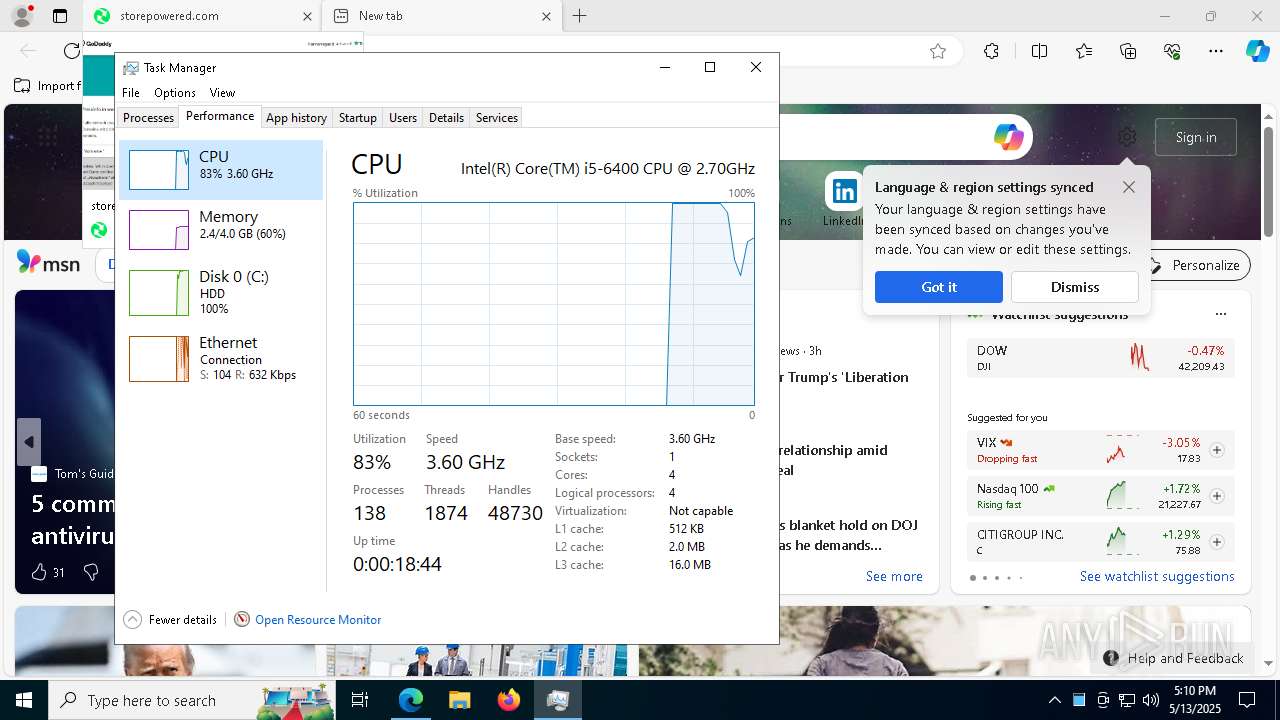
Task: Add VIX to watchlist
Action: coord(1217,450)
